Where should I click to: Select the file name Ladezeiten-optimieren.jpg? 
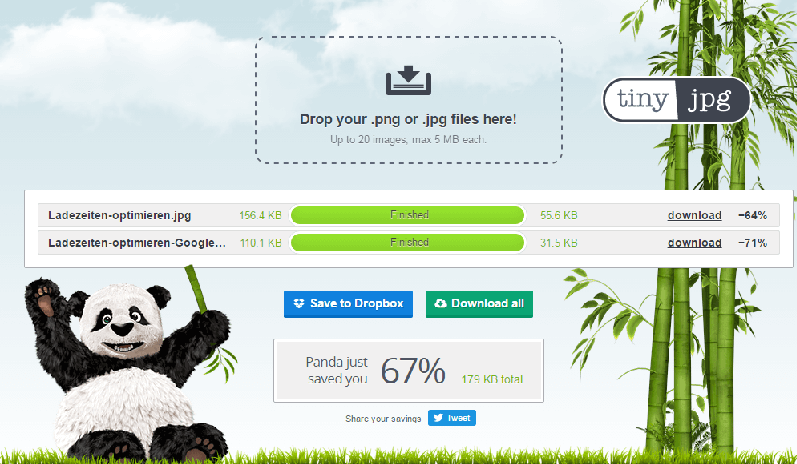pyautogui.click(x=119, y=215)
